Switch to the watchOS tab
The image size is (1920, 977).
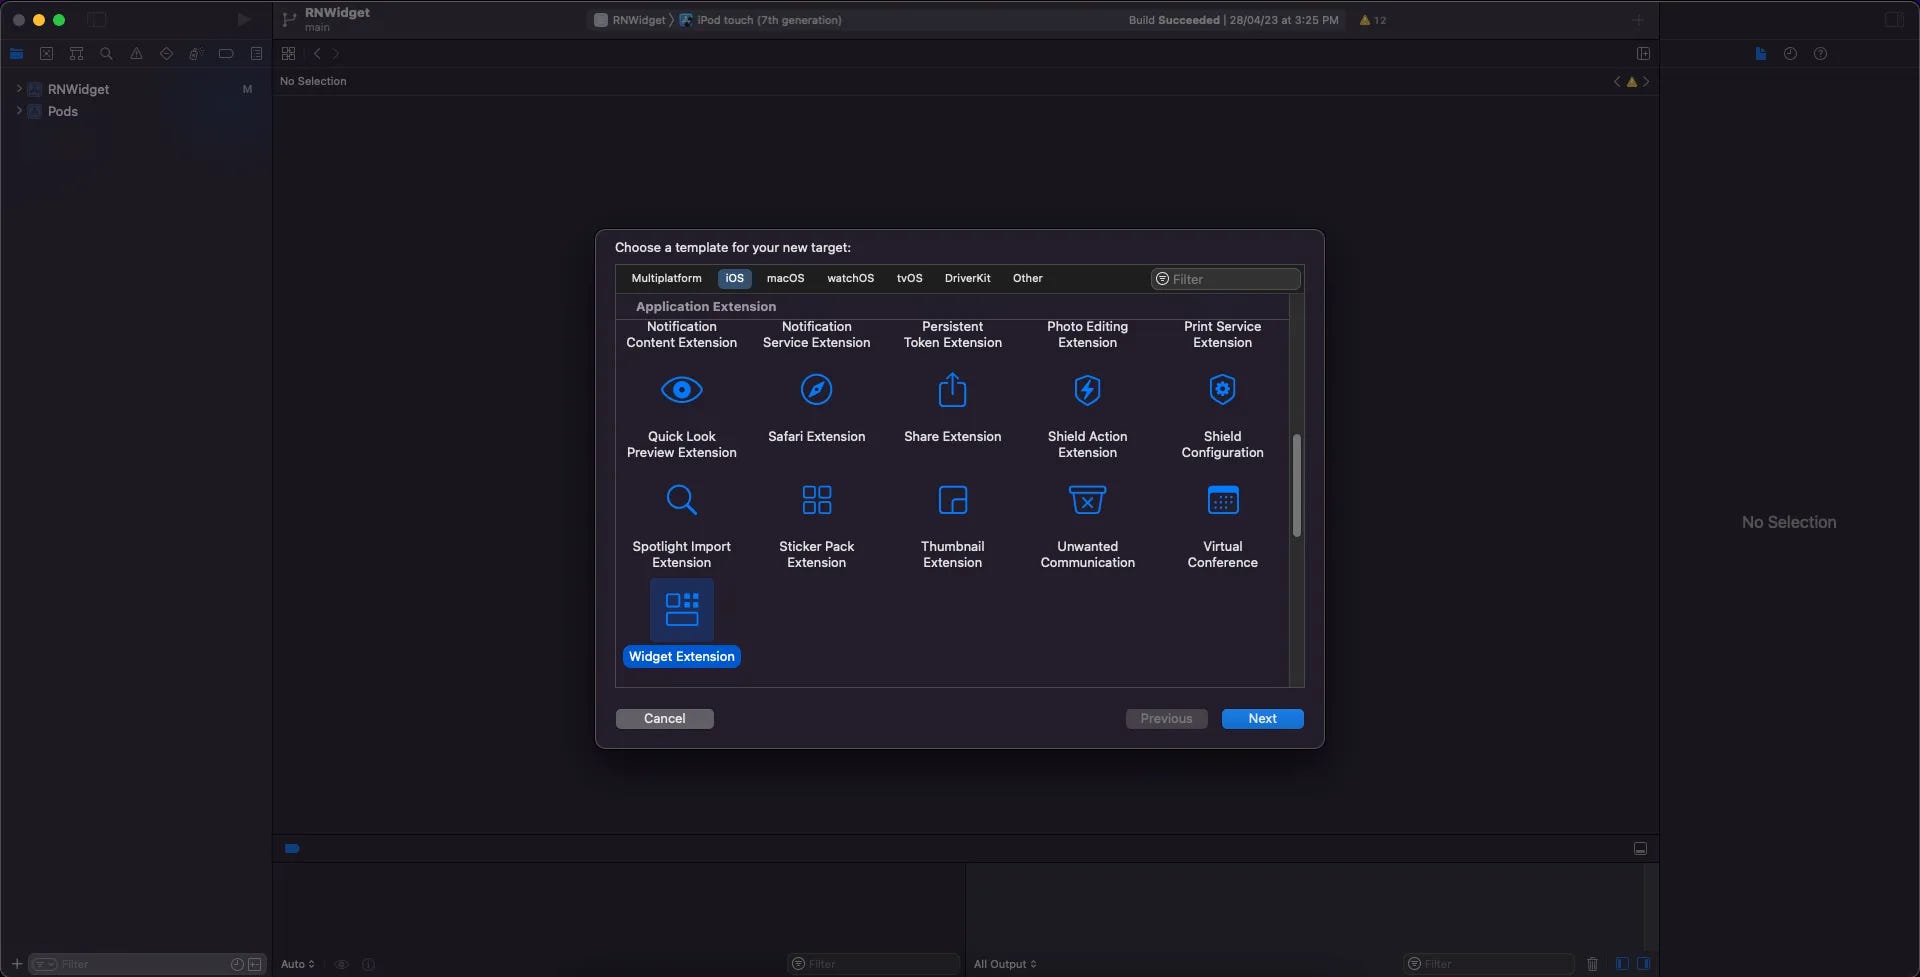pos(850,278)
